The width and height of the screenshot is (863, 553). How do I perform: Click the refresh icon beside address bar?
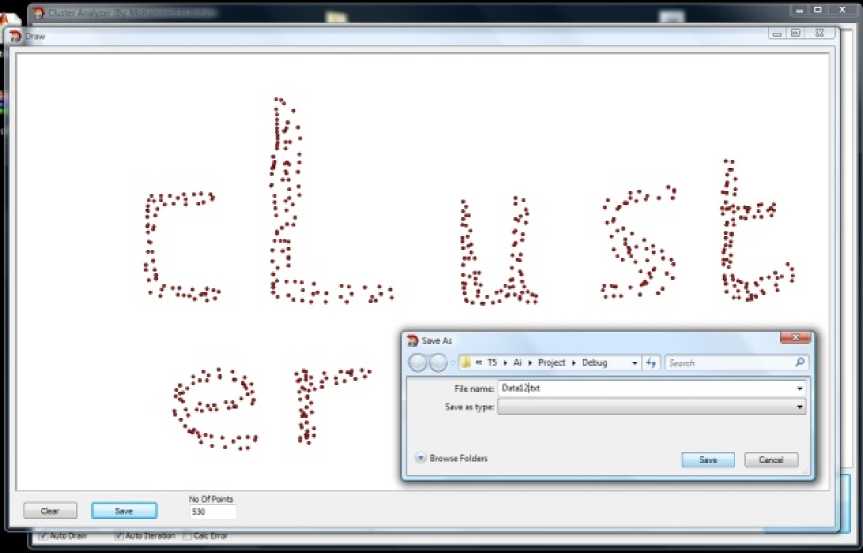click(651, 363)
